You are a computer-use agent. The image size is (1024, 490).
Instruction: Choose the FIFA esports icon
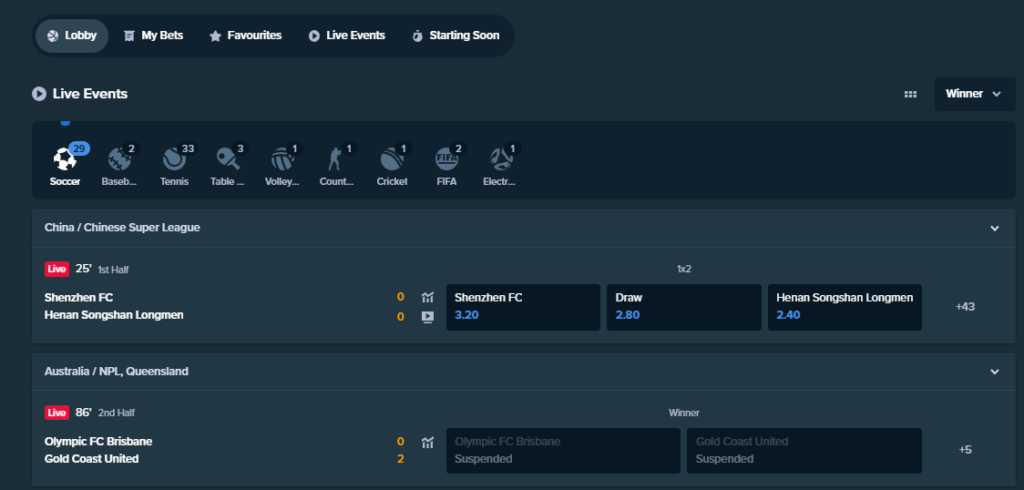(447, 159)
